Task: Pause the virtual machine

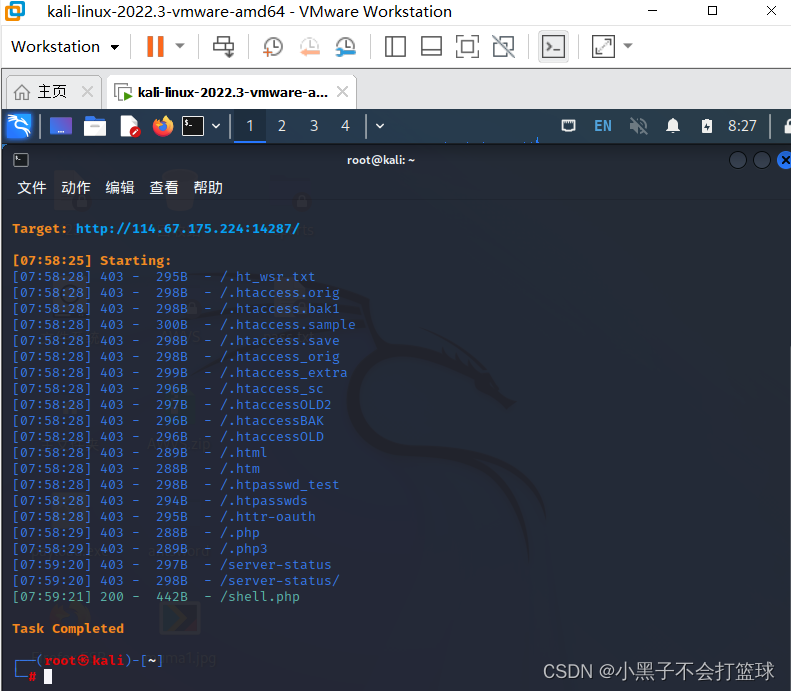Action: click(x=155, y=46)
